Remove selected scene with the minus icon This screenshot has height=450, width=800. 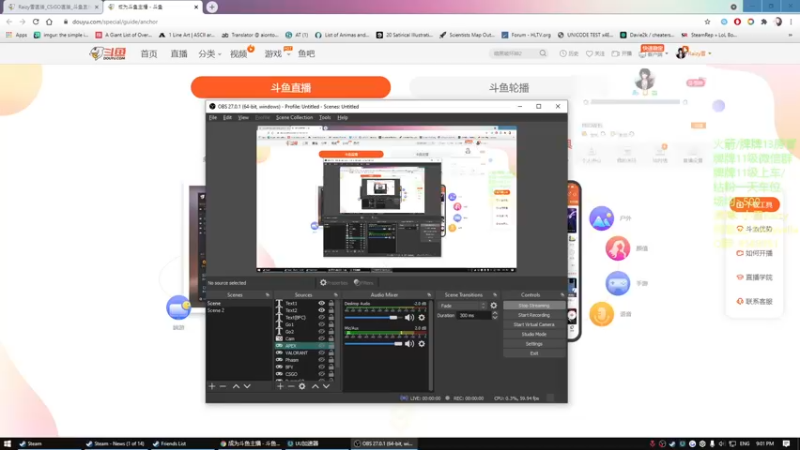pos(223,386)
